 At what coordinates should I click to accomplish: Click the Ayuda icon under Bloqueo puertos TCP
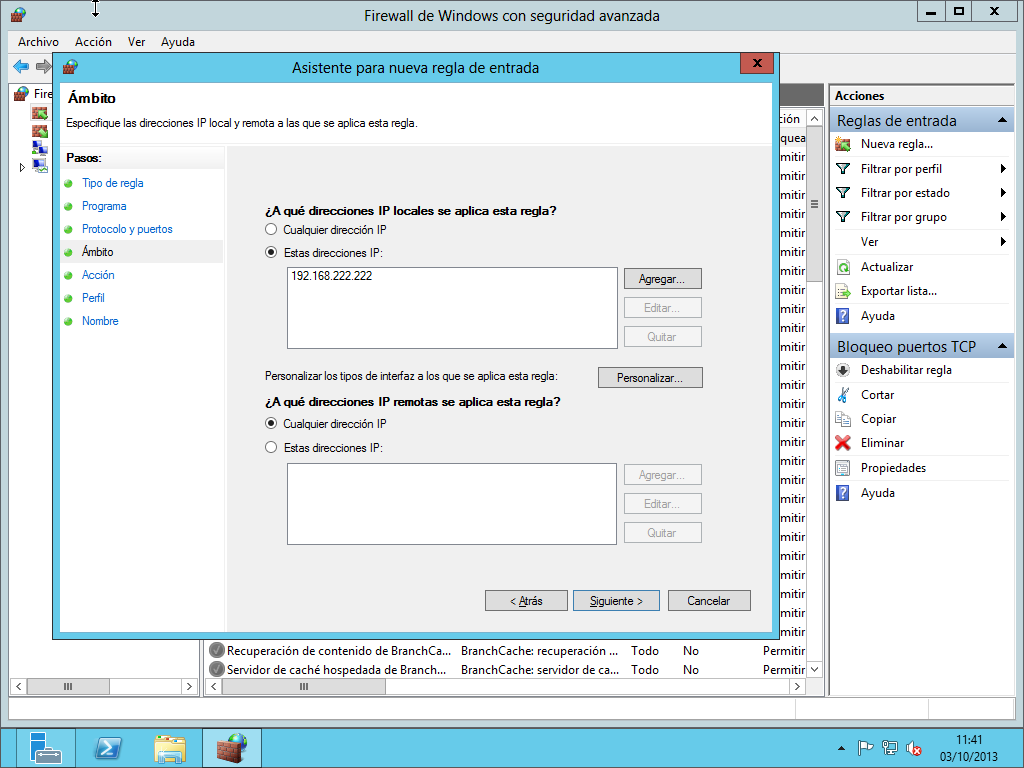843,492
